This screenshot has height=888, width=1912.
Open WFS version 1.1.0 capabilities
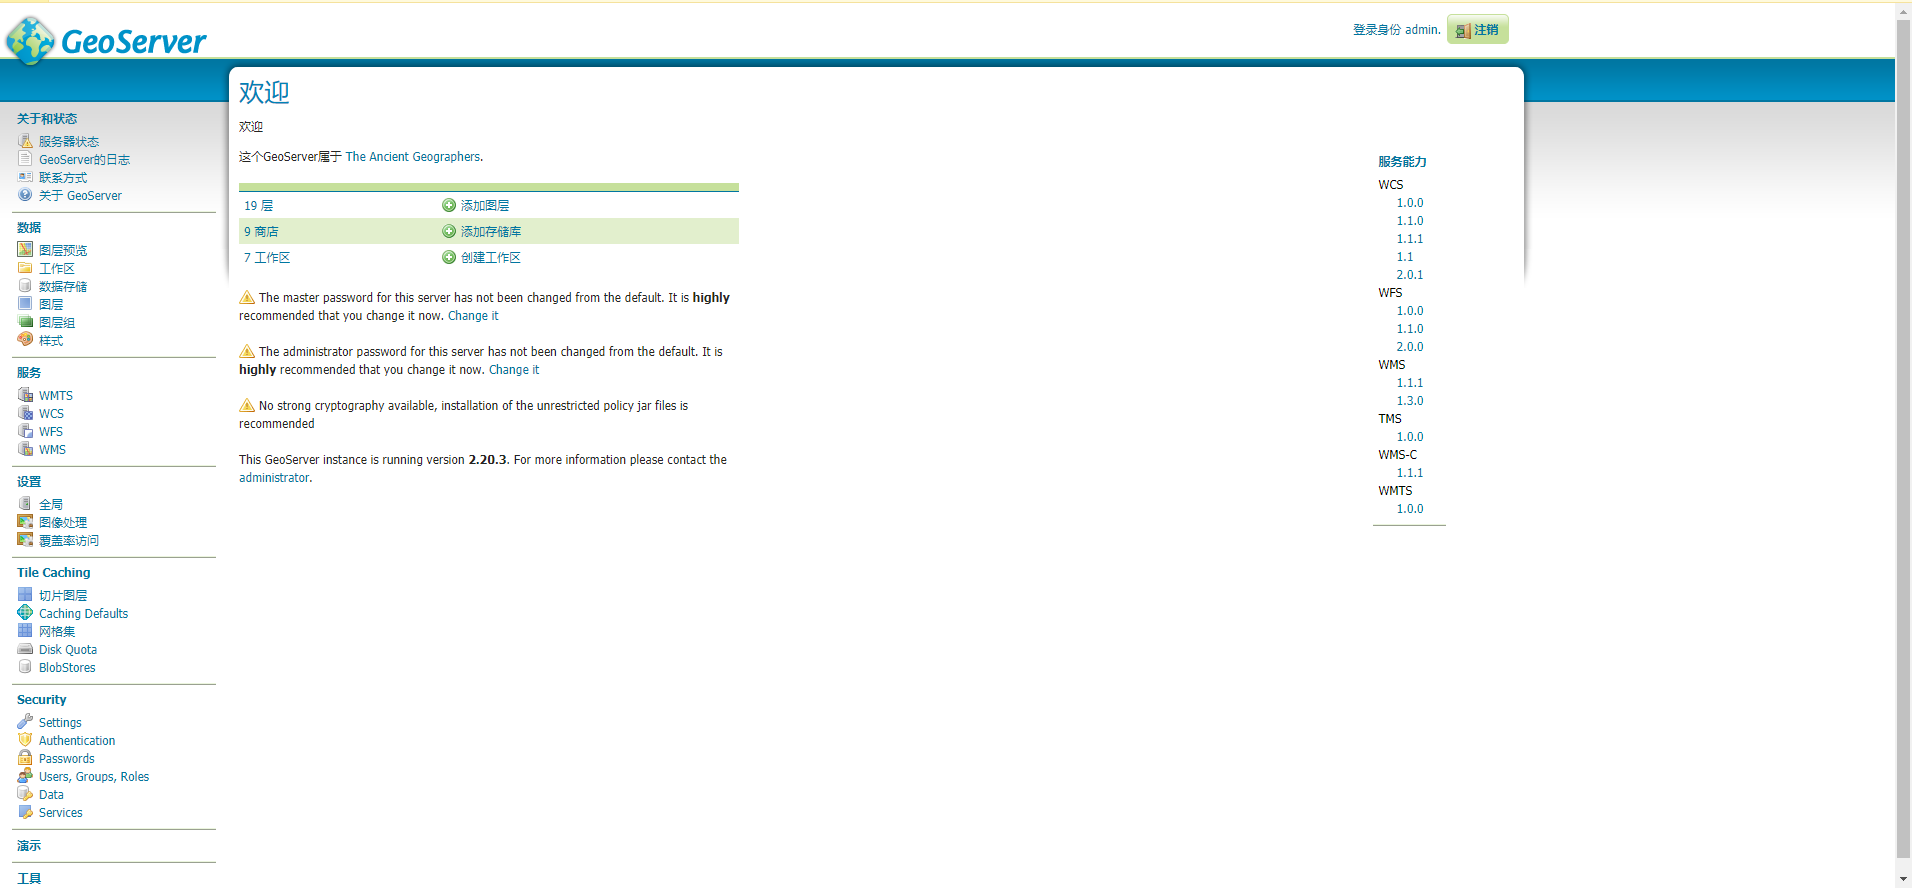[x=1410, y=329]
